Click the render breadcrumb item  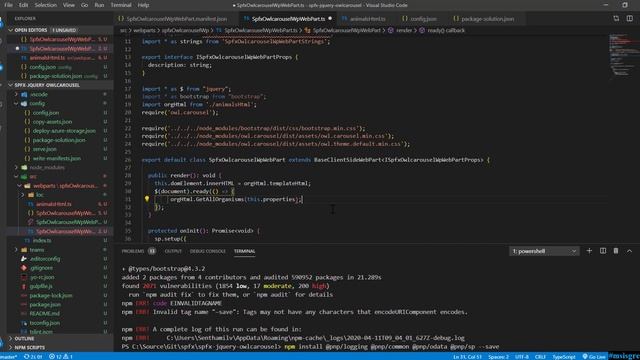point(404,30)
